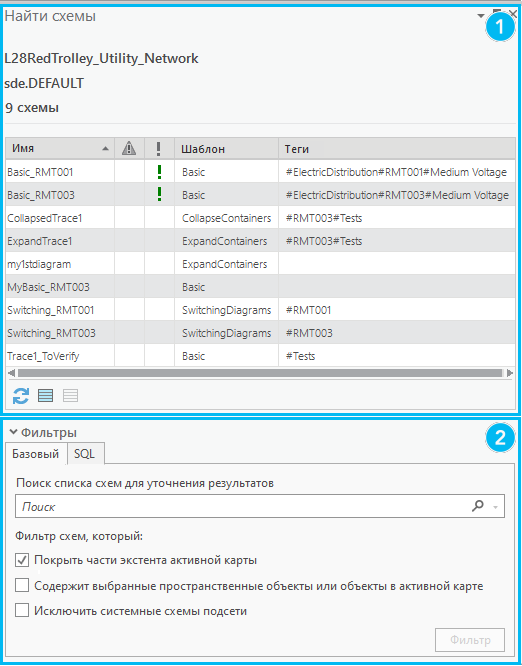Viewport: 522px width, 666px height.
Task: Click the exclamation mark column header
Action: click(x=159, y=149)
